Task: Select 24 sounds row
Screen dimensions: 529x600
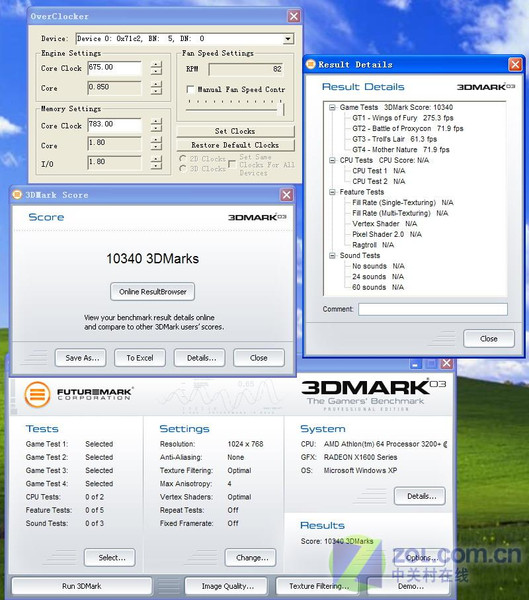Action: point(378,277)
